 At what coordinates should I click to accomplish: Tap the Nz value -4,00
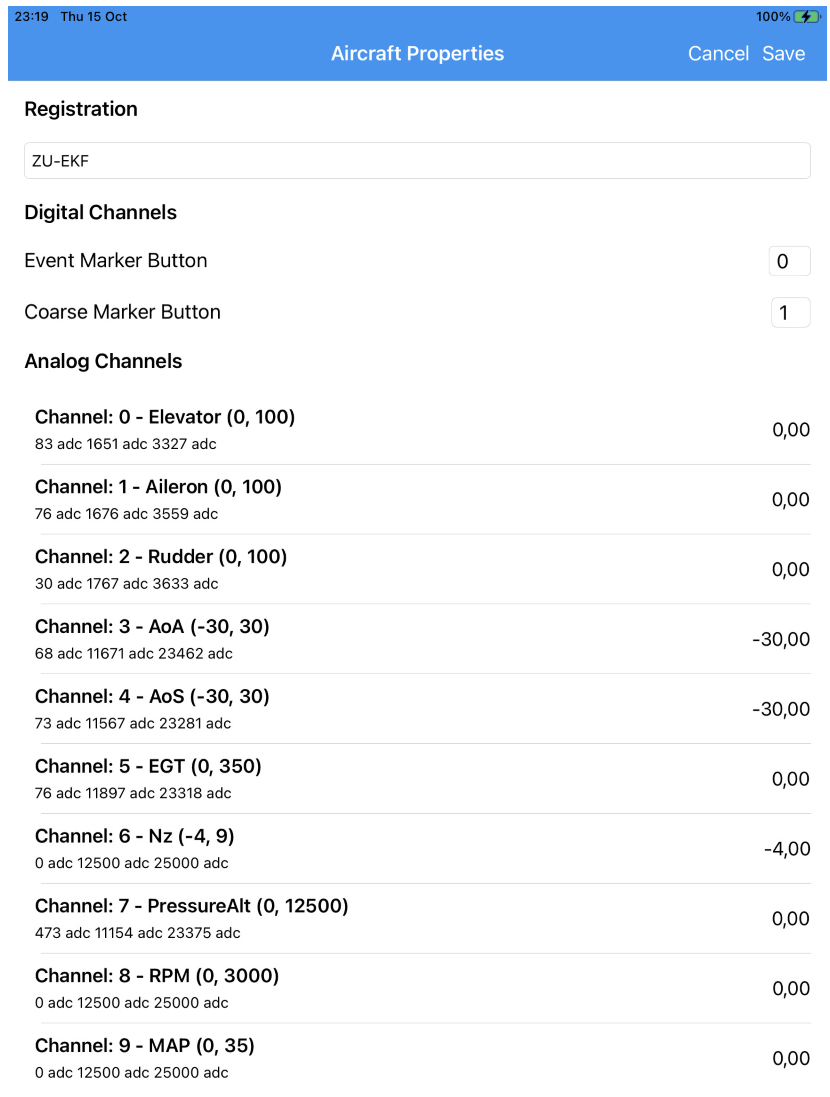click(x=787, y=849)
